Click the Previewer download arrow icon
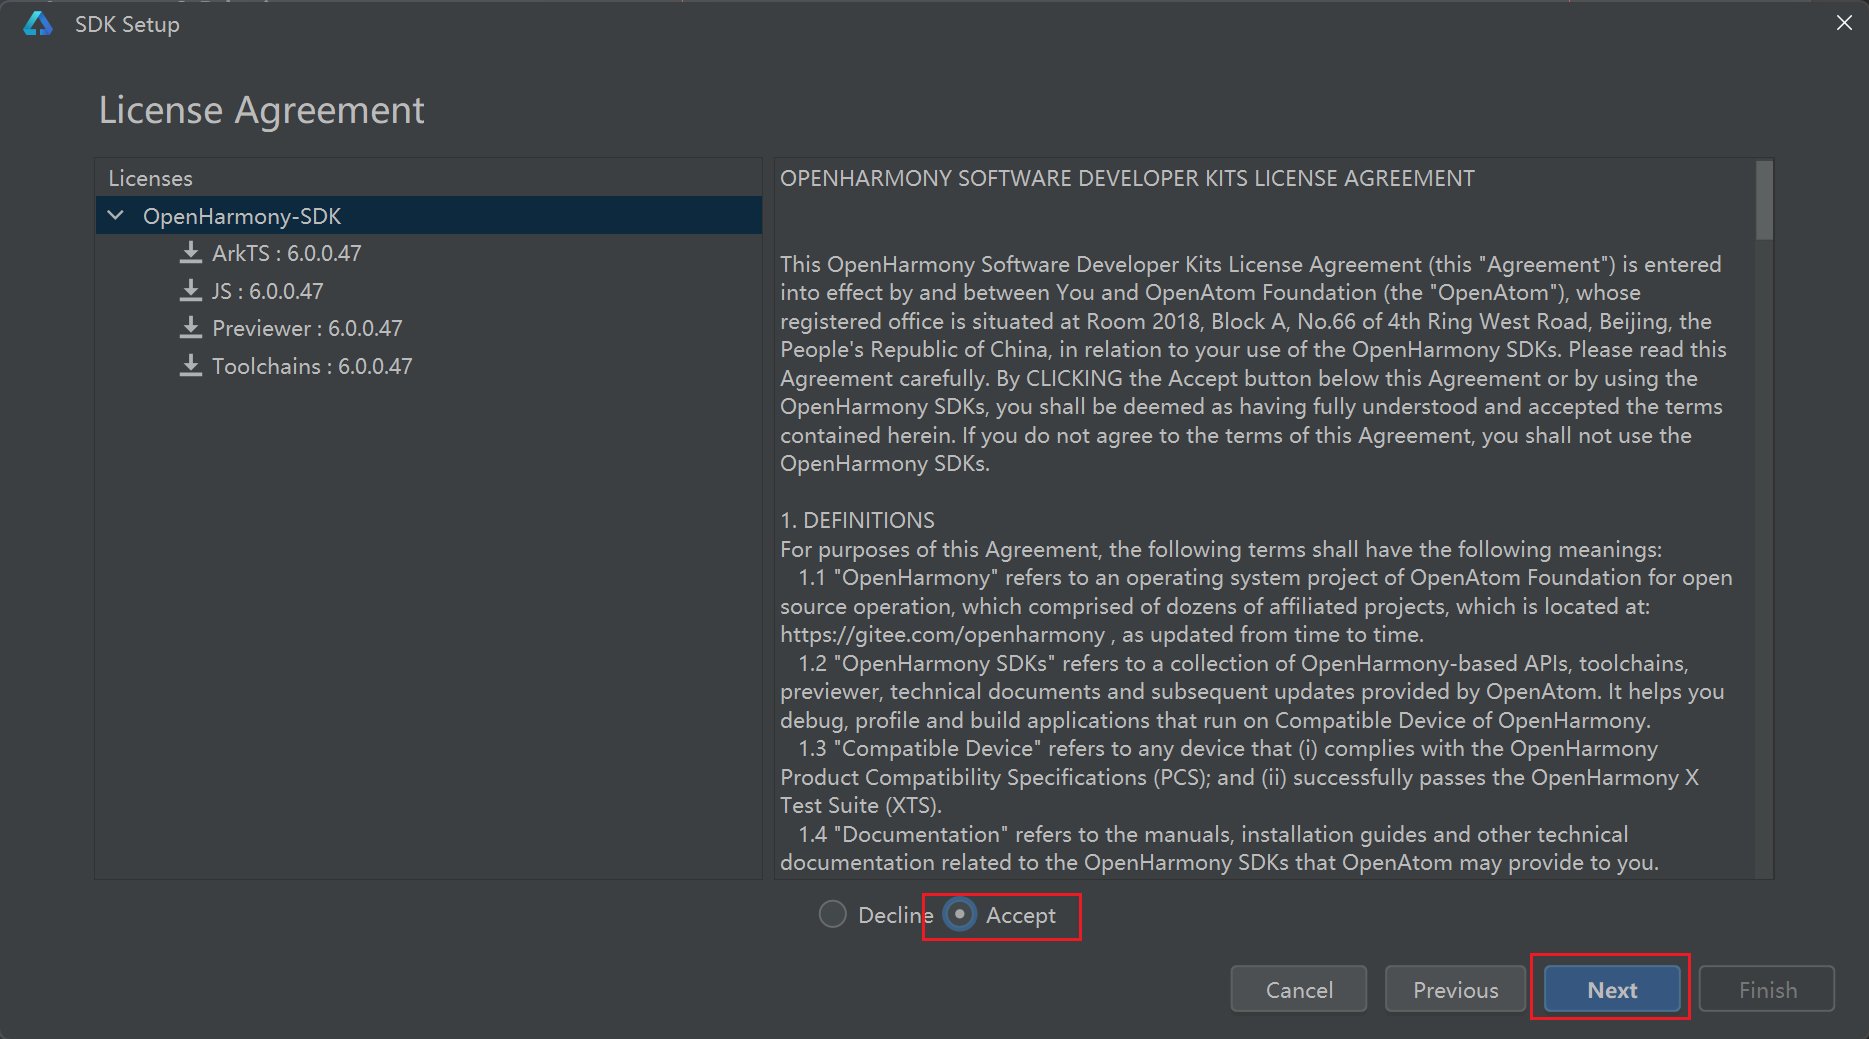 click(x=190, y=328)
